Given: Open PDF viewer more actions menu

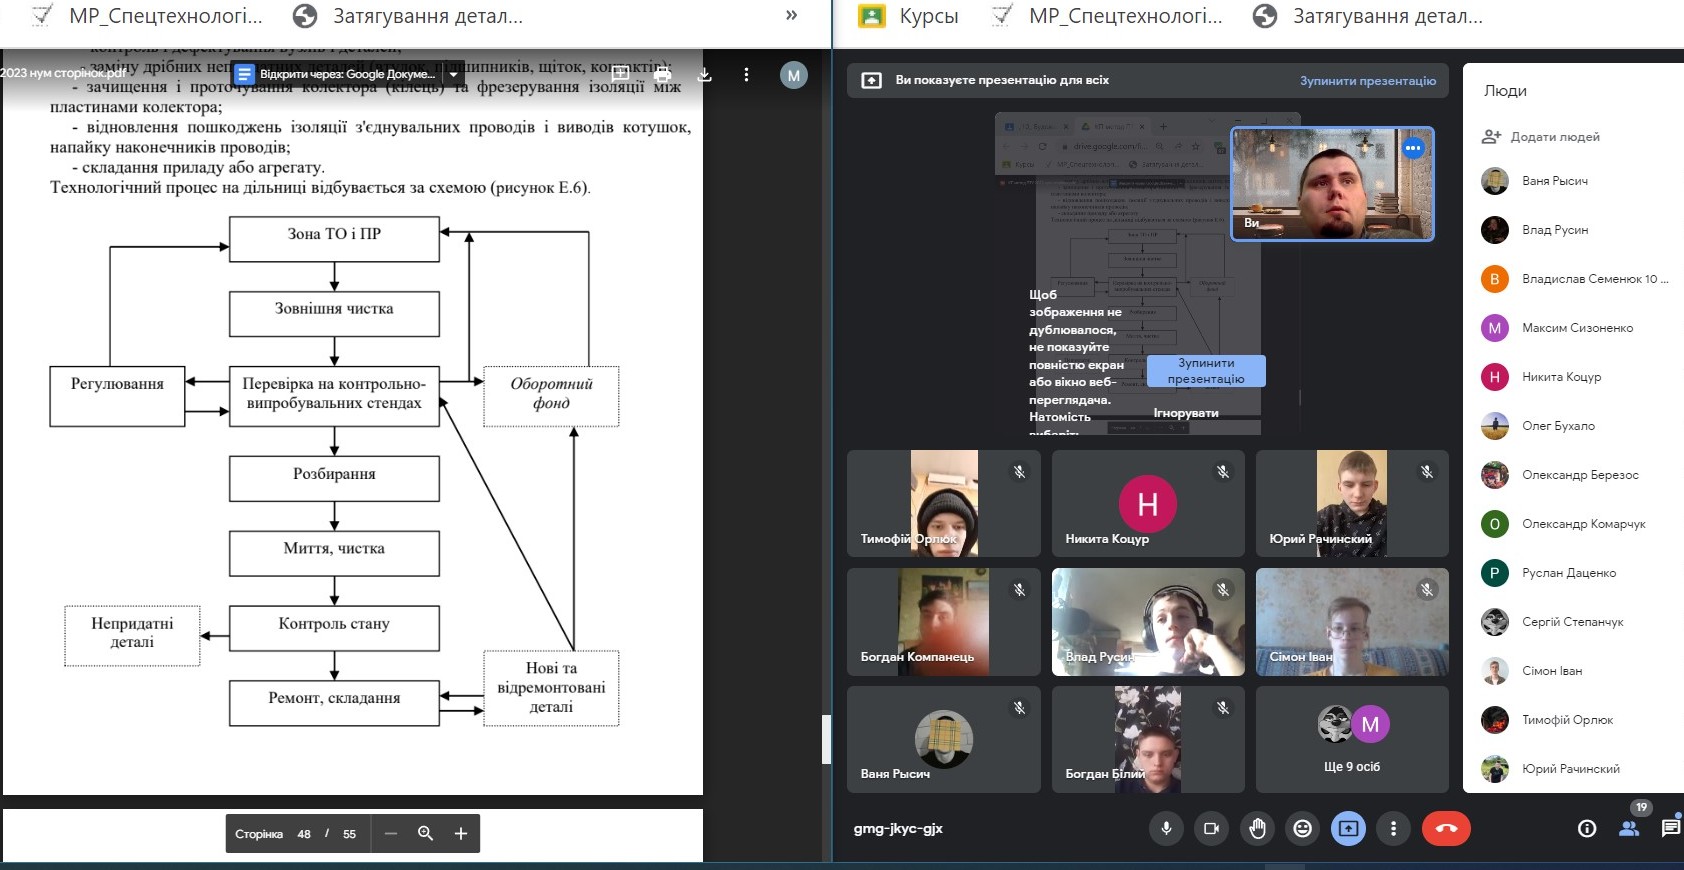Looking at the screenshot, I should pos(746,74).
